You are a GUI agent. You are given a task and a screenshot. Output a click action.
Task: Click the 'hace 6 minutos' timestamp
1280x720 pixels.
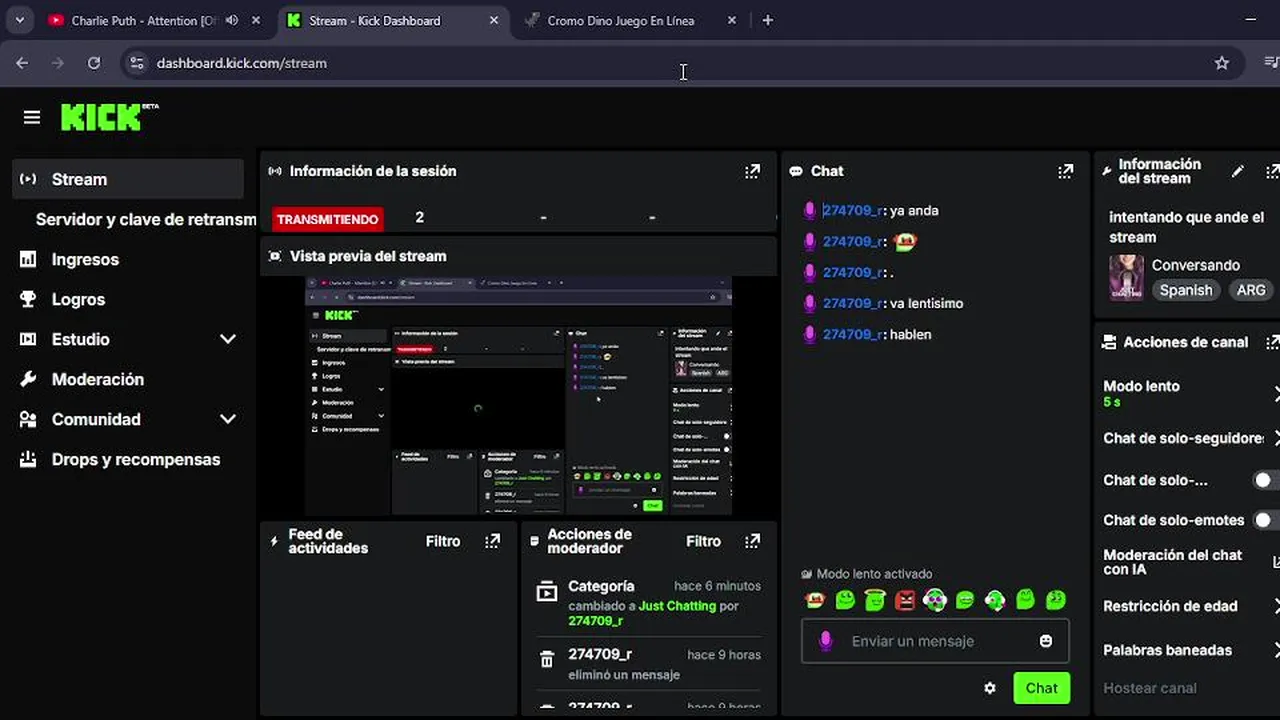(x=717, y=586)
